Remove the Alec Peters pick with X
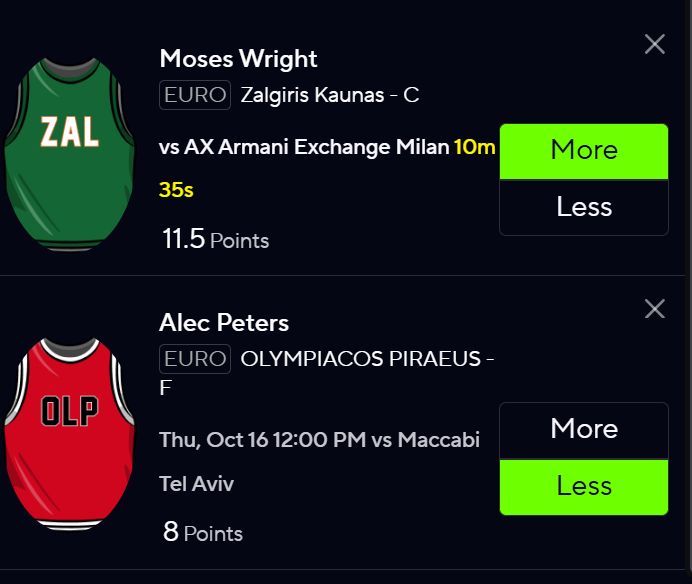Image resolution: width=692 pixels, height=584 pixels. (x=654, y=308)
